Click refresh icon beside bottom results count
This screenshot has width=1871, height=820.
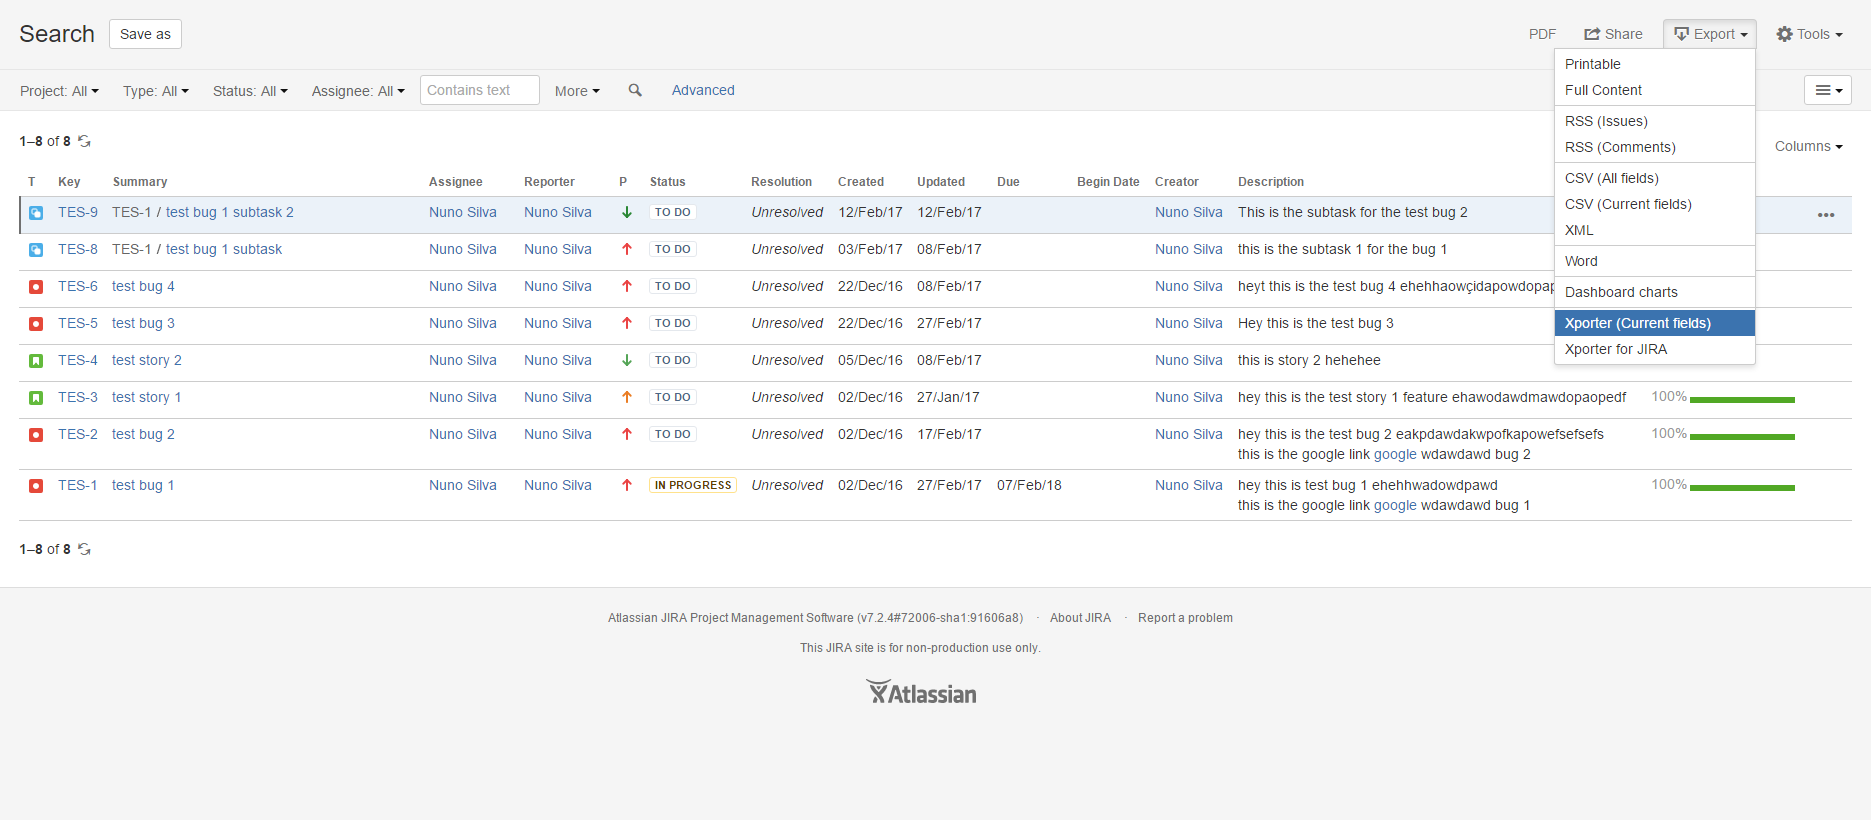click(85, 549)
